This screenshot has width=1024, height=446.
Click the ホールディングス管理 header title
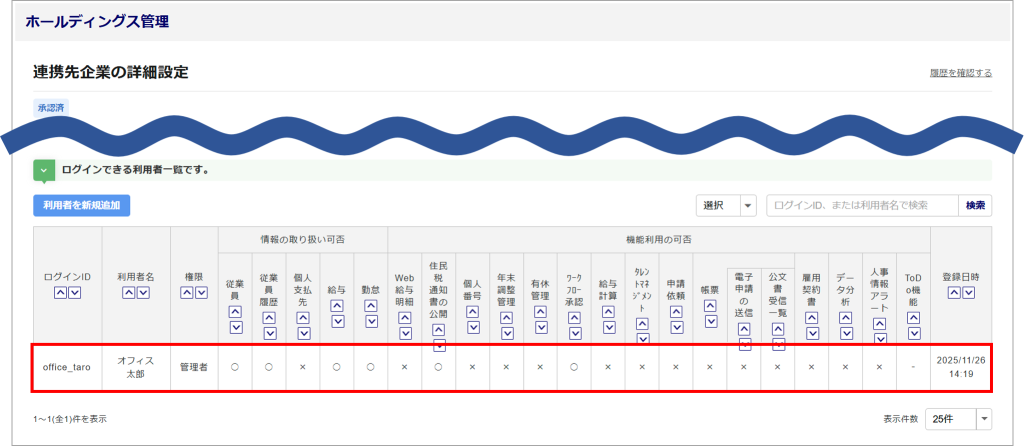click(x=97, y=21)
